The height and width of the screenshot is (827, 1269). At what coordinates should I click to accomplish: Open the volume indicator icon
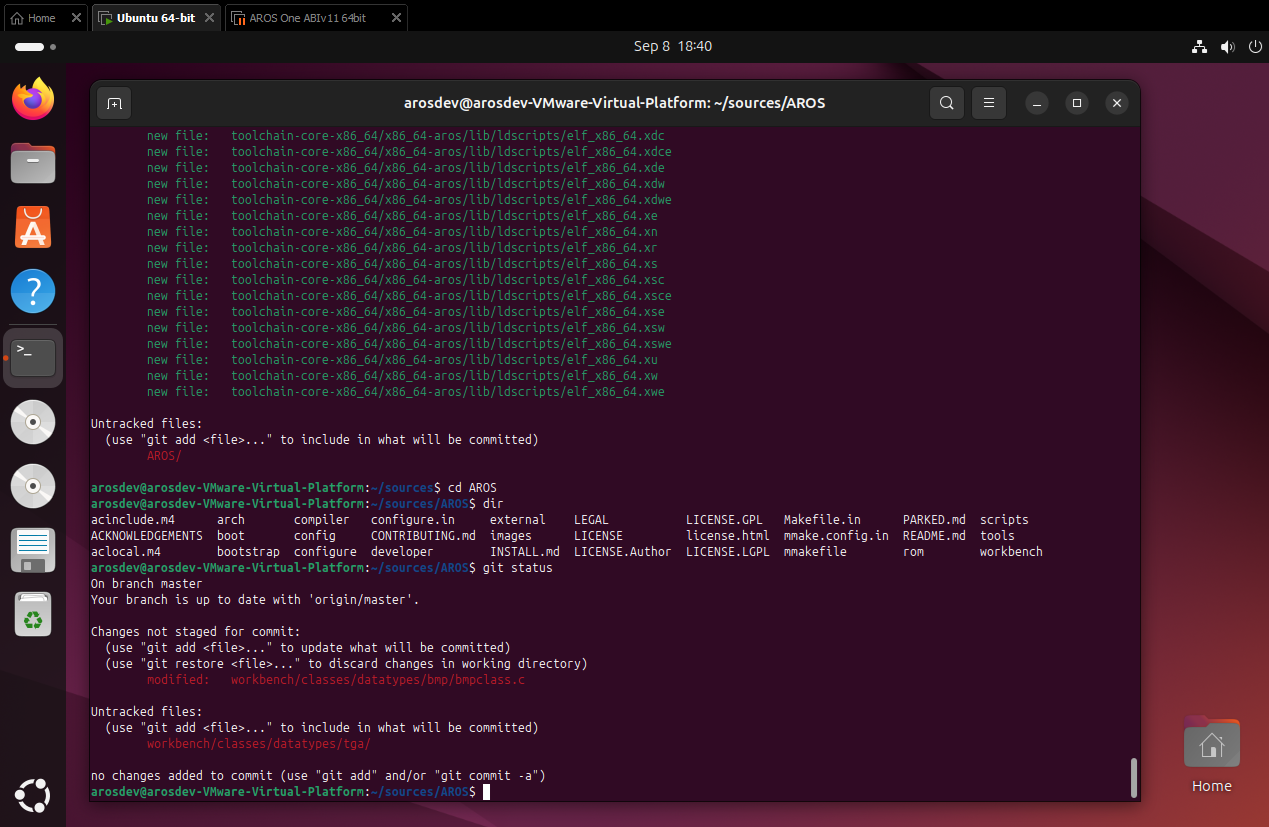[x=1228, y=46]
